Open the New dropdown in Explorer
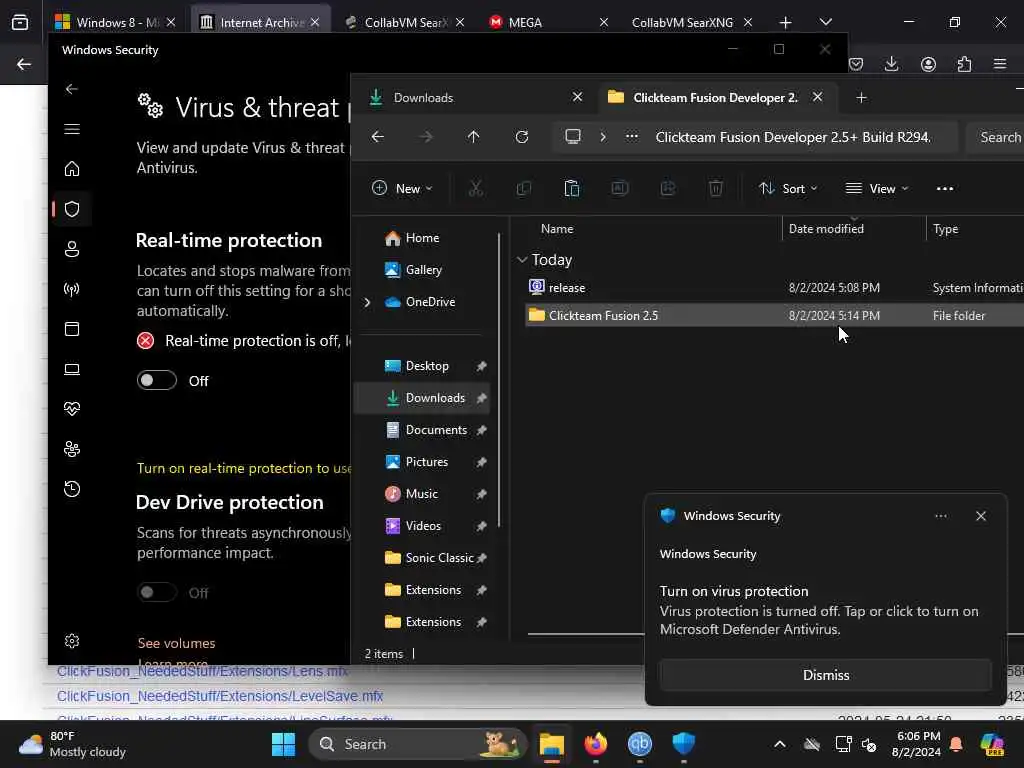This screenshot has height=768, width=1024. click(x=402, y=189)
